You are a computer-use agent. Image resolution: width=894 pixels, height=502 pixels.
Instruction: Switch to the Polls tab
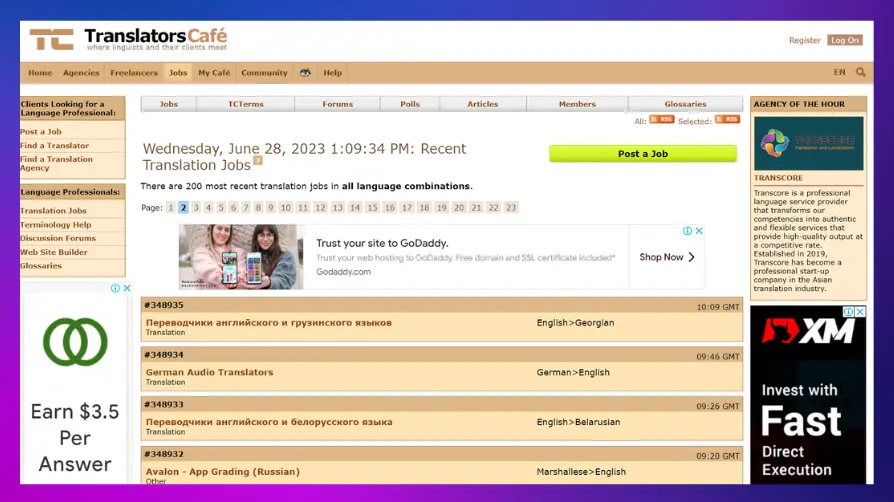(x=410, y=104)
